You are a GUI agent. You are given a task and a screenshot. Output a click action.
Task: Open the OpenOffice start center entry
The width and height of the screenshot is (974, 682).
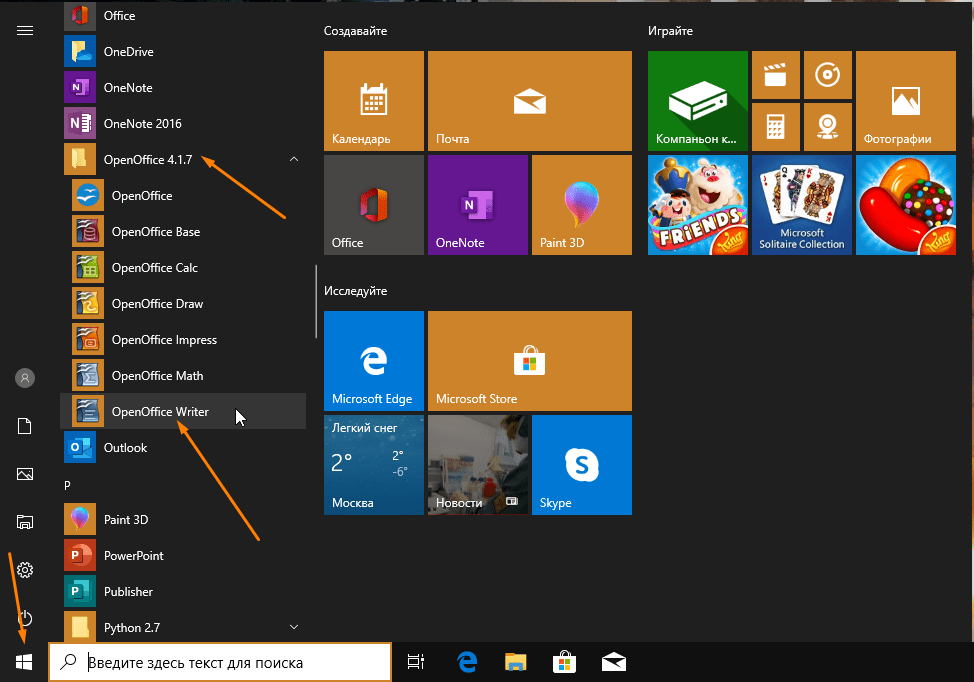[183, 196]
